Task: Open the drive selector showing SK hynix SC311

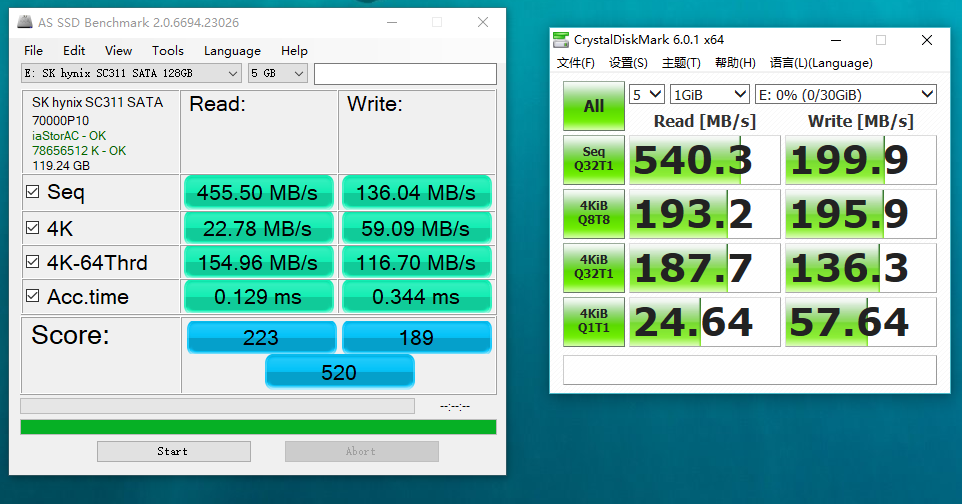Action: pos(131,73)
